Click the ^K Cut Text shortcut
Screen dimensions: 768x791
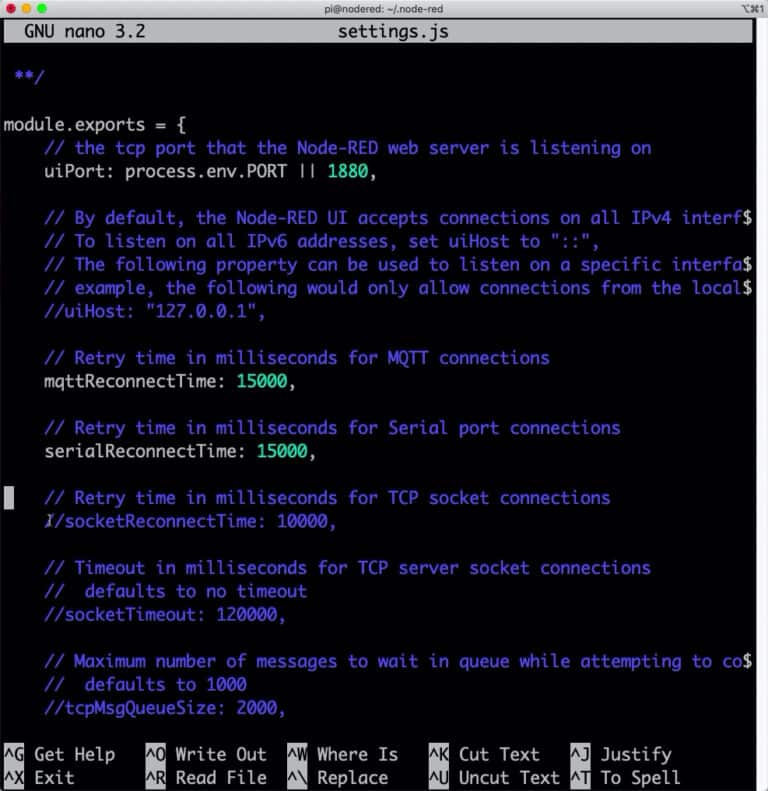(484, 755)
